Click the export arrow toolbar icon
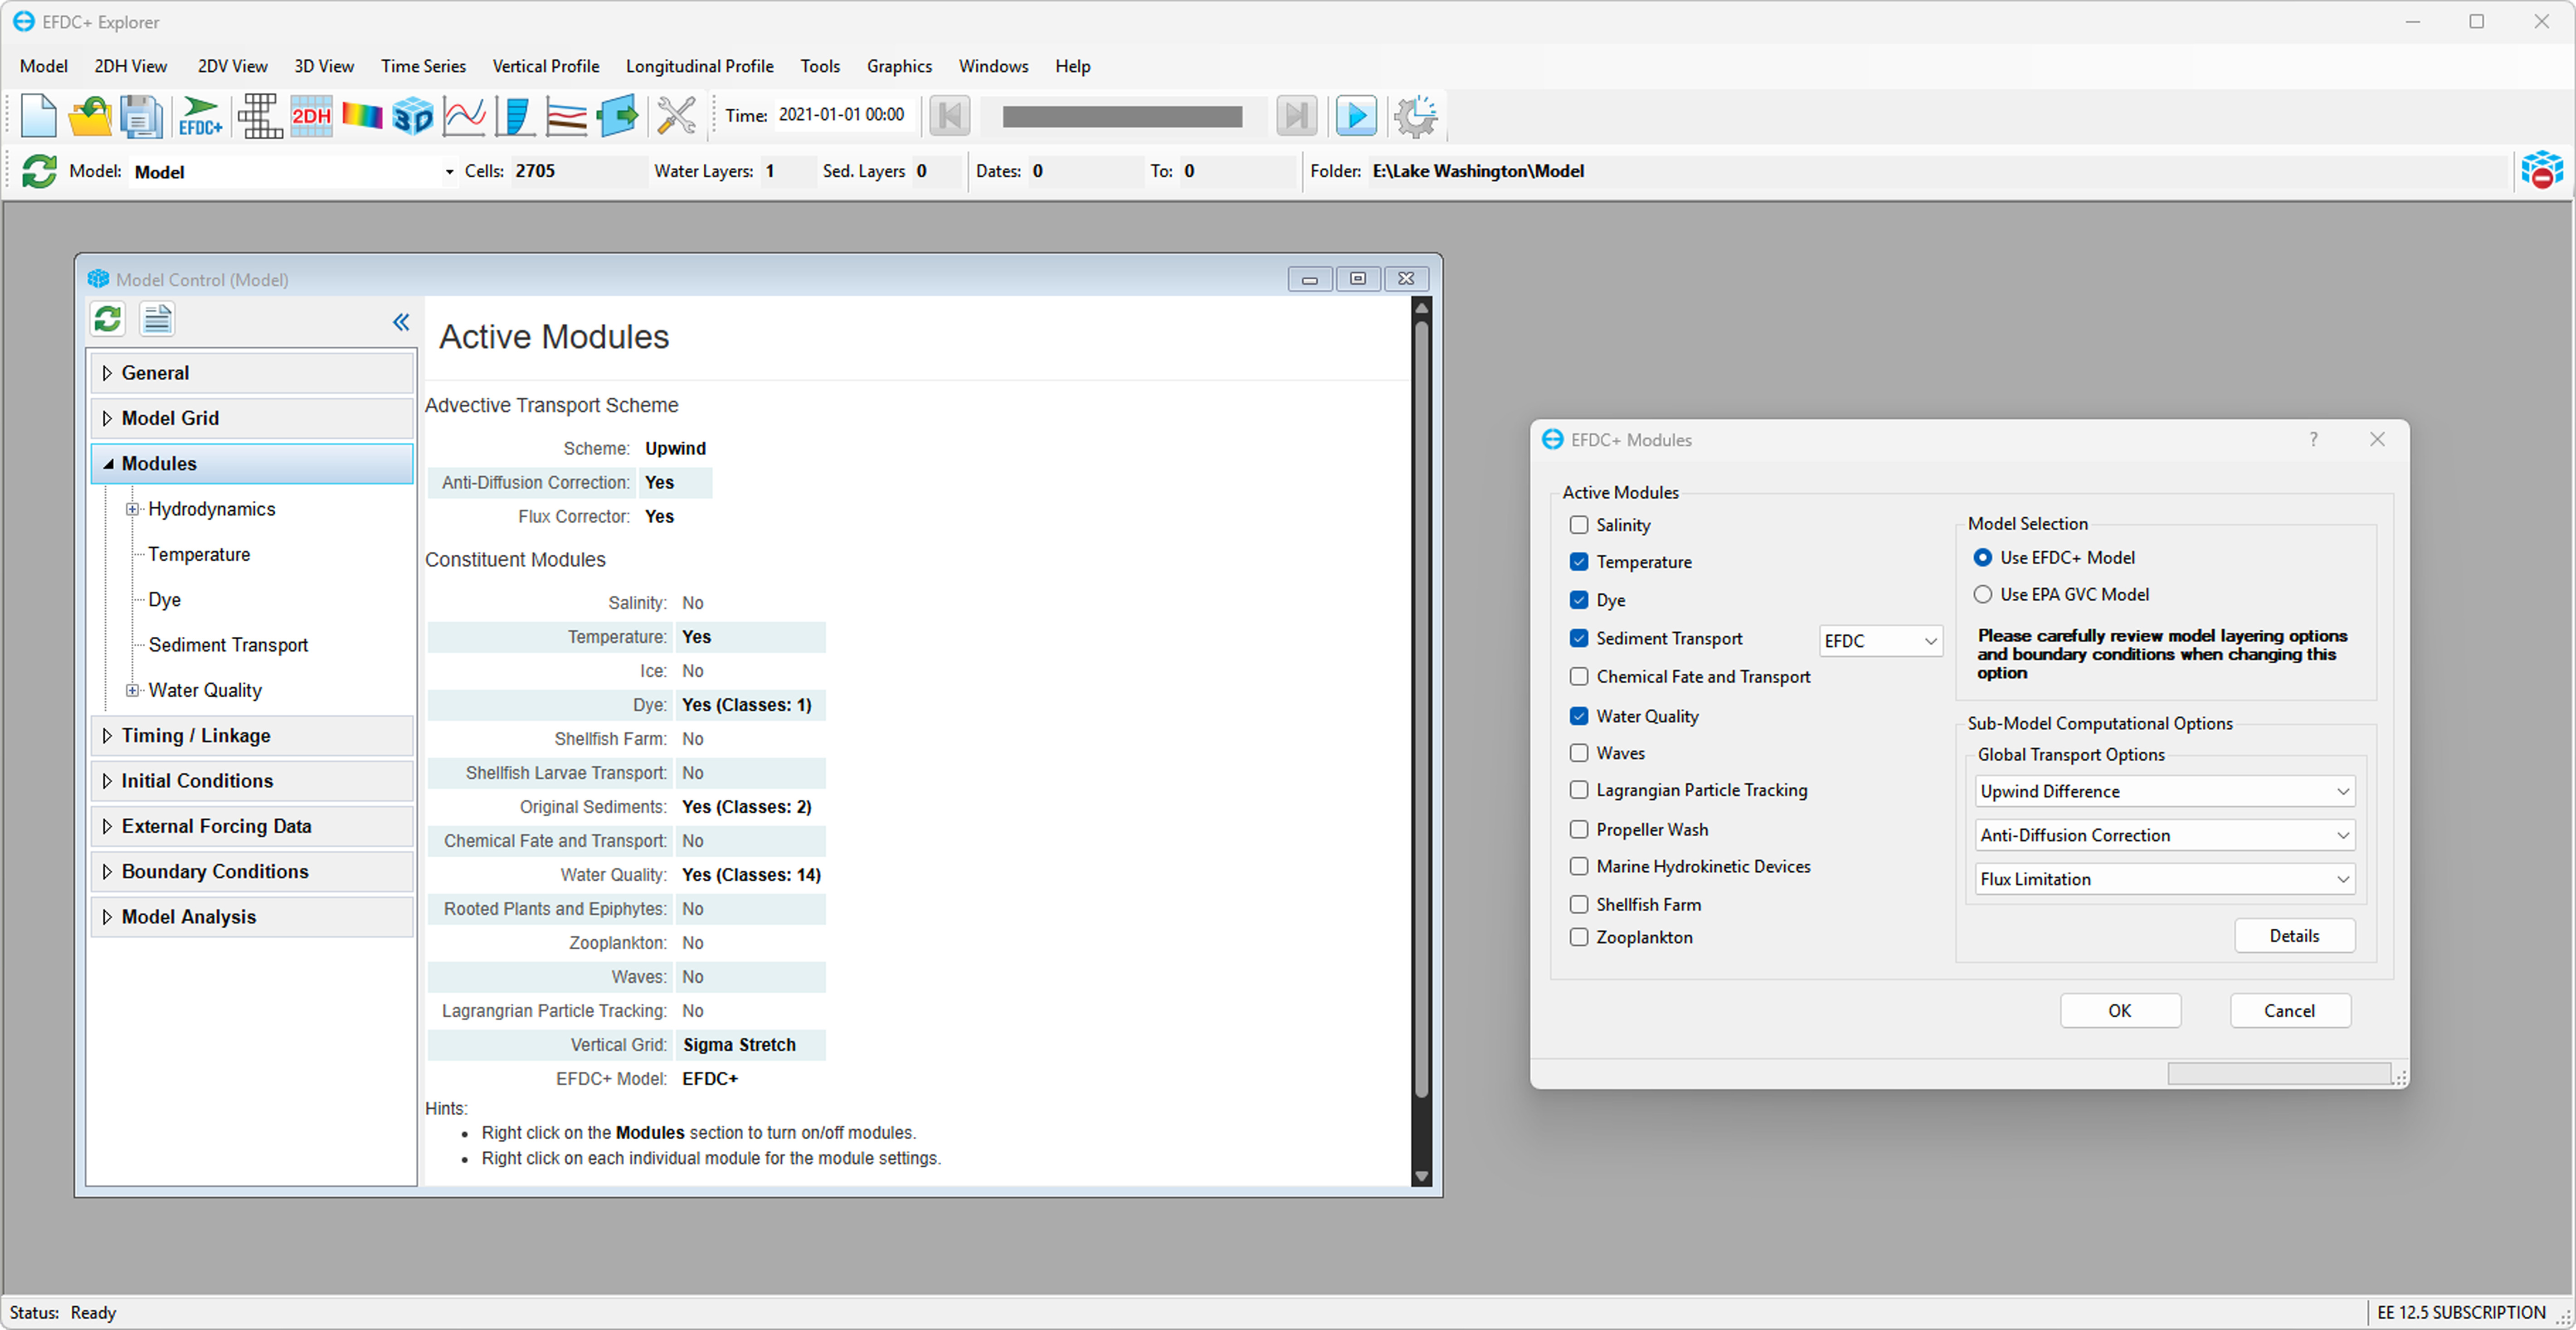This screenshot has height=1330, width=2576. click(x=618, y=116)
